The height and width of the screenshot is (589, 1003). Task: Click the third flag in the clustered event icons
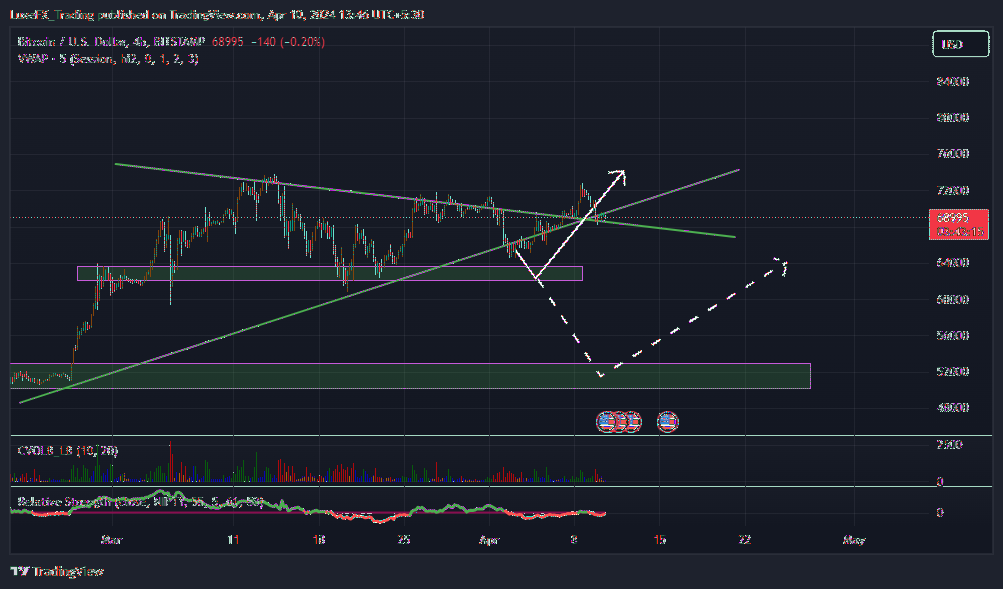click(x=632, y=421)
